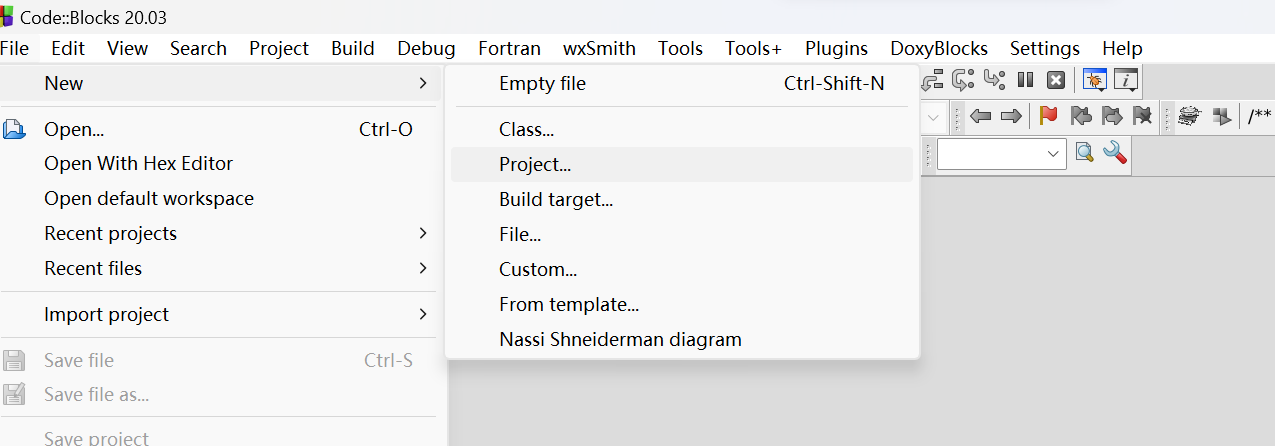The height and width of the screenshot is (446, 1275).
Task: Open the debugger Info window icon
Action: click(1126, 80)
